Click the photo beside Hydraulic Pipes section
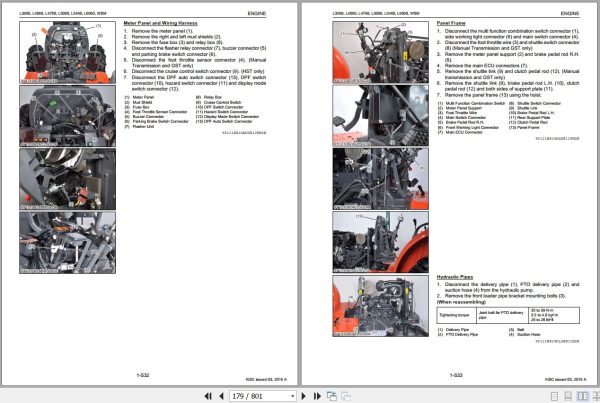This screenshot has width=600, height=403. 380,306
